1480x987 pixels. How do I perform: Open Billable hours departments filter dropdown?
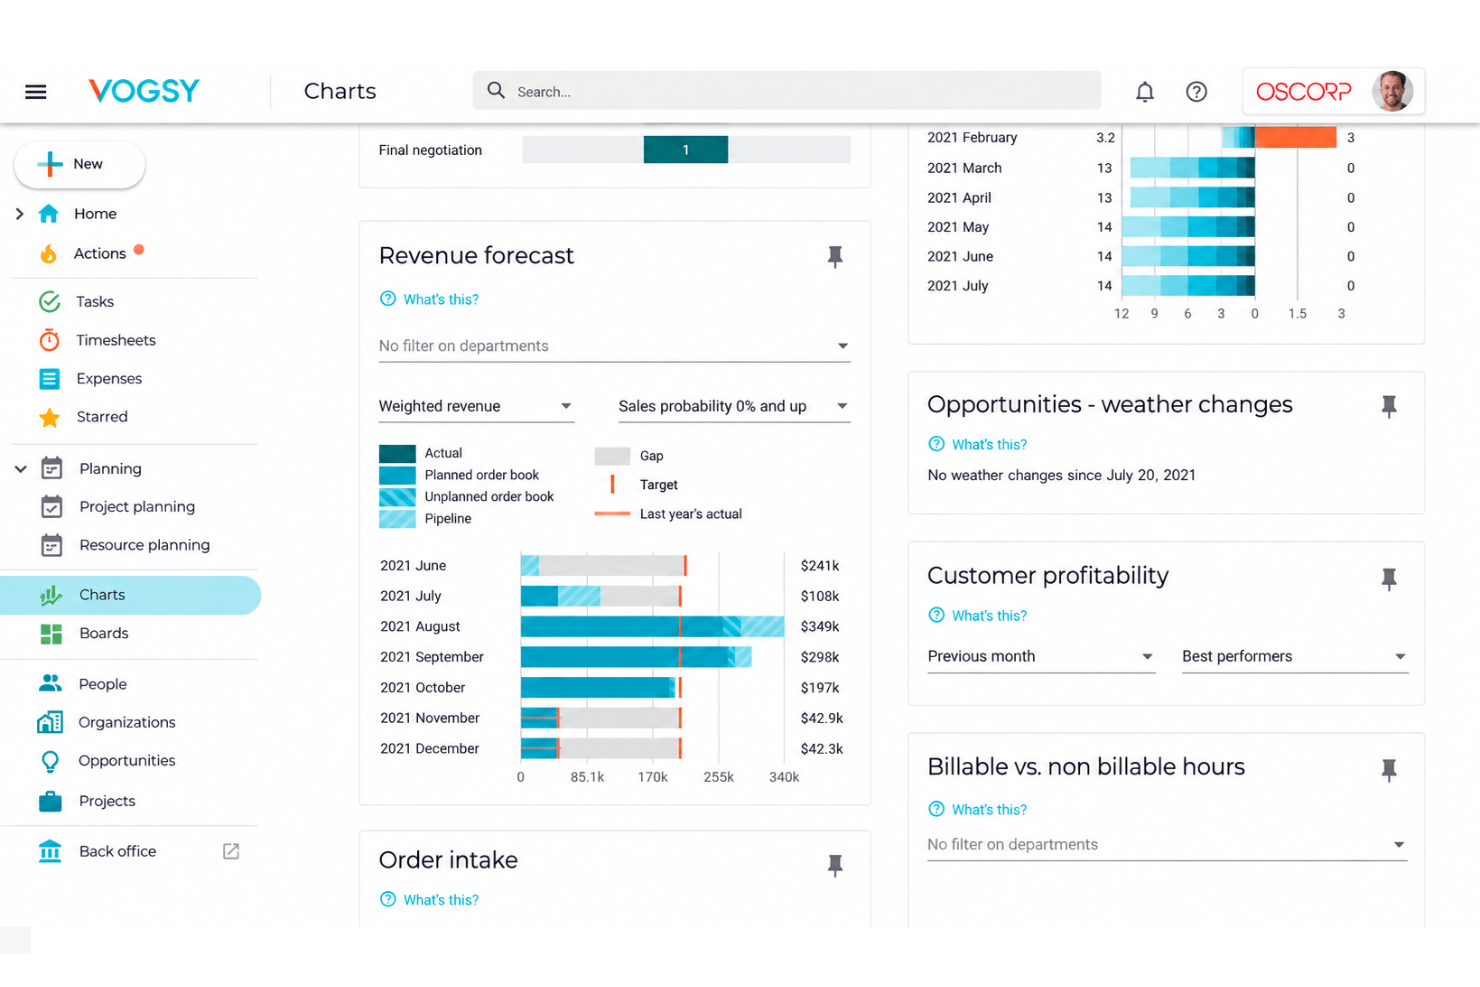point(1167,845)
